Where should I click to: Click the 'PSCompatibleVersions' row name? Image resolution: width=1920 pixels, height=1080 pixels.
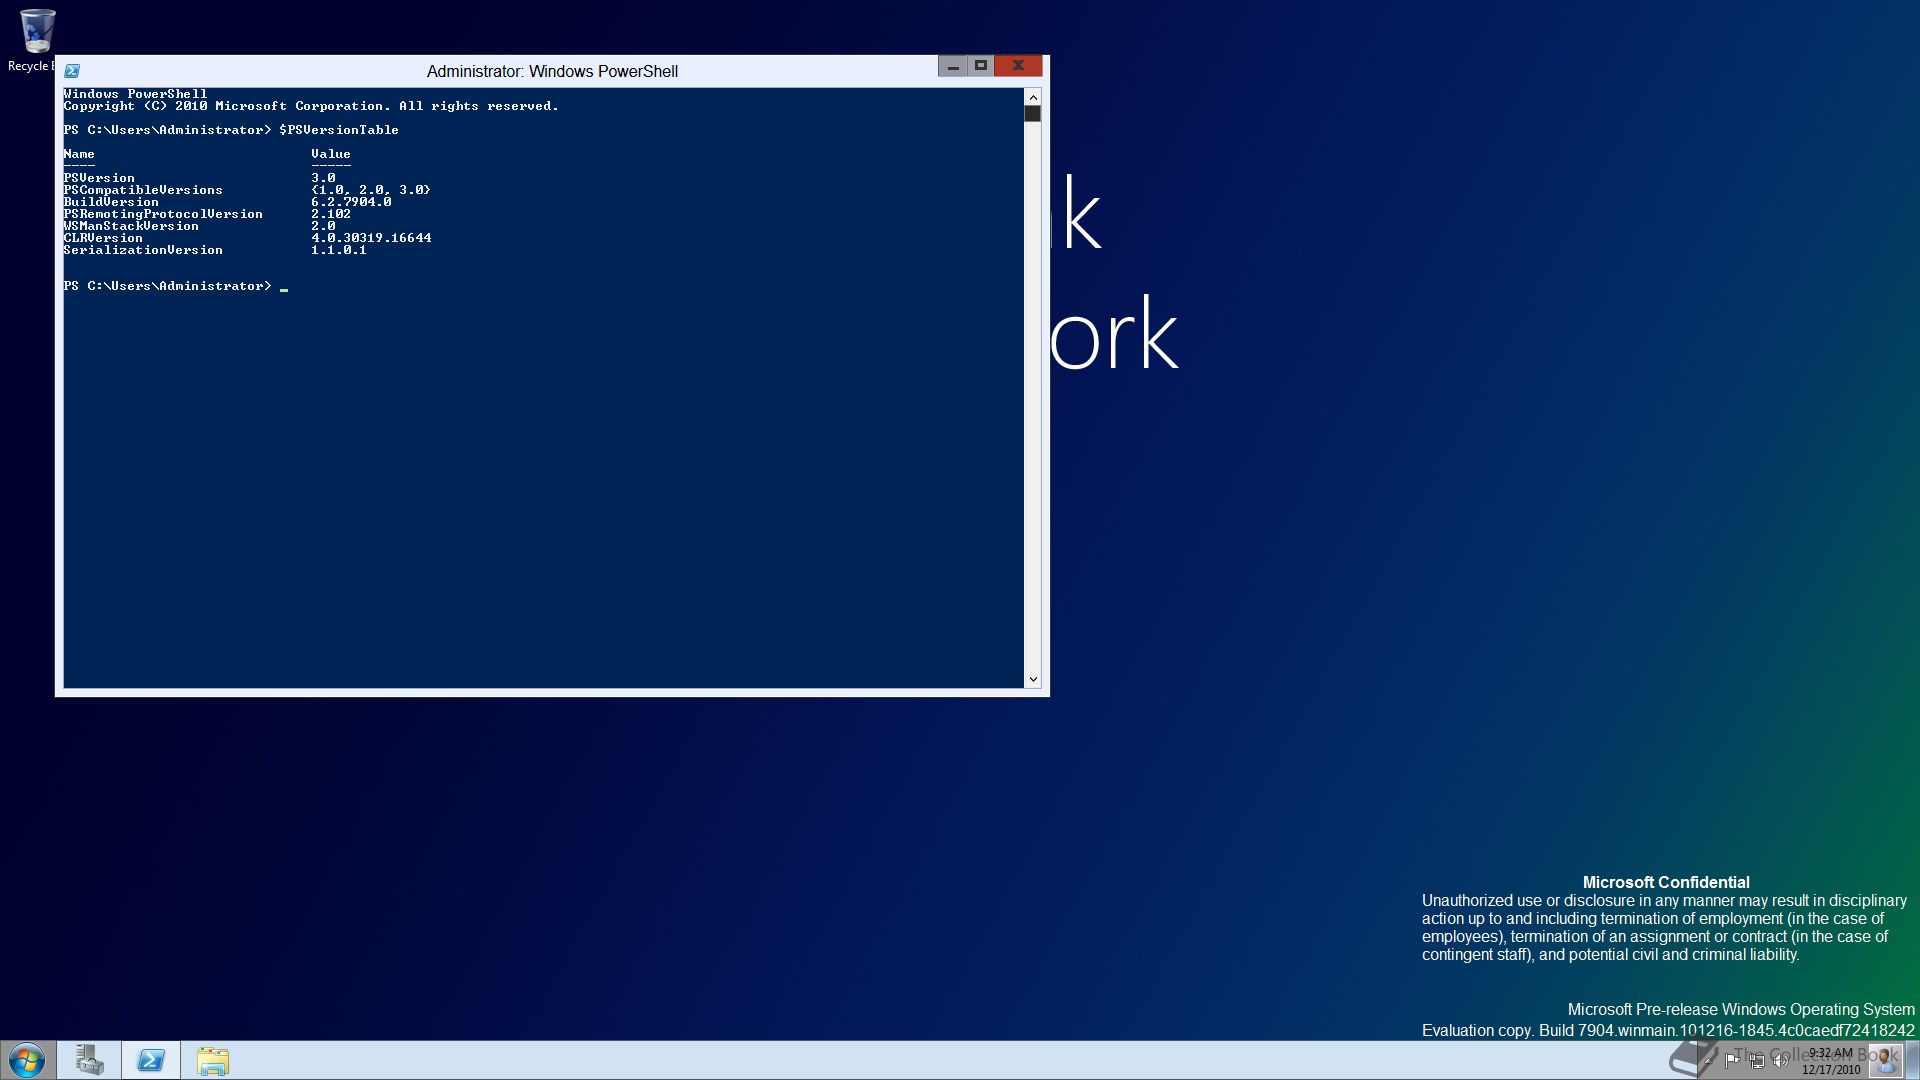pyautogui.click(x=143, y=190)
